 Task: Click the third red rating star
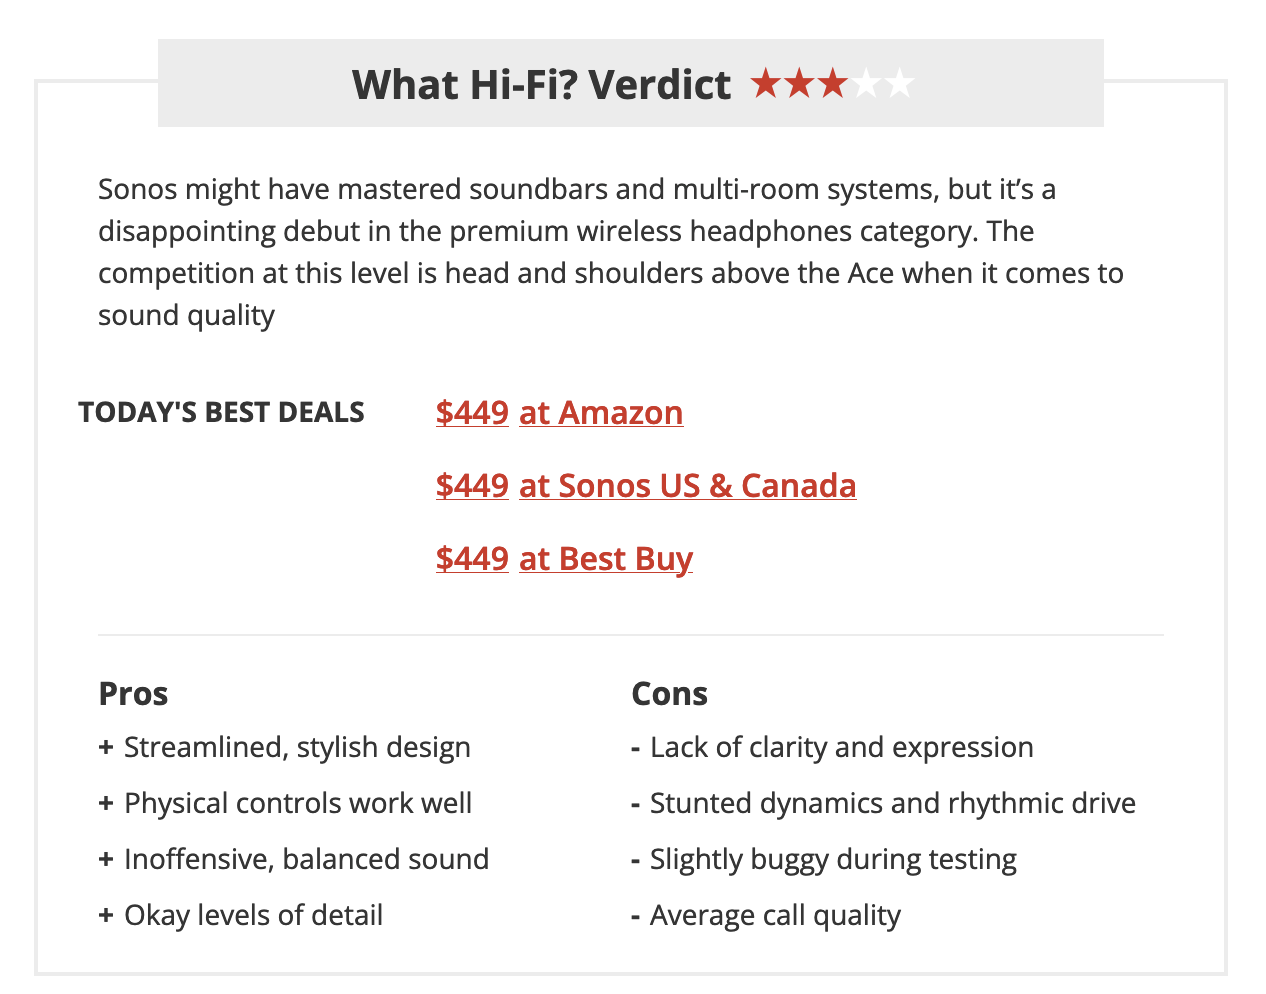point(832,83)
